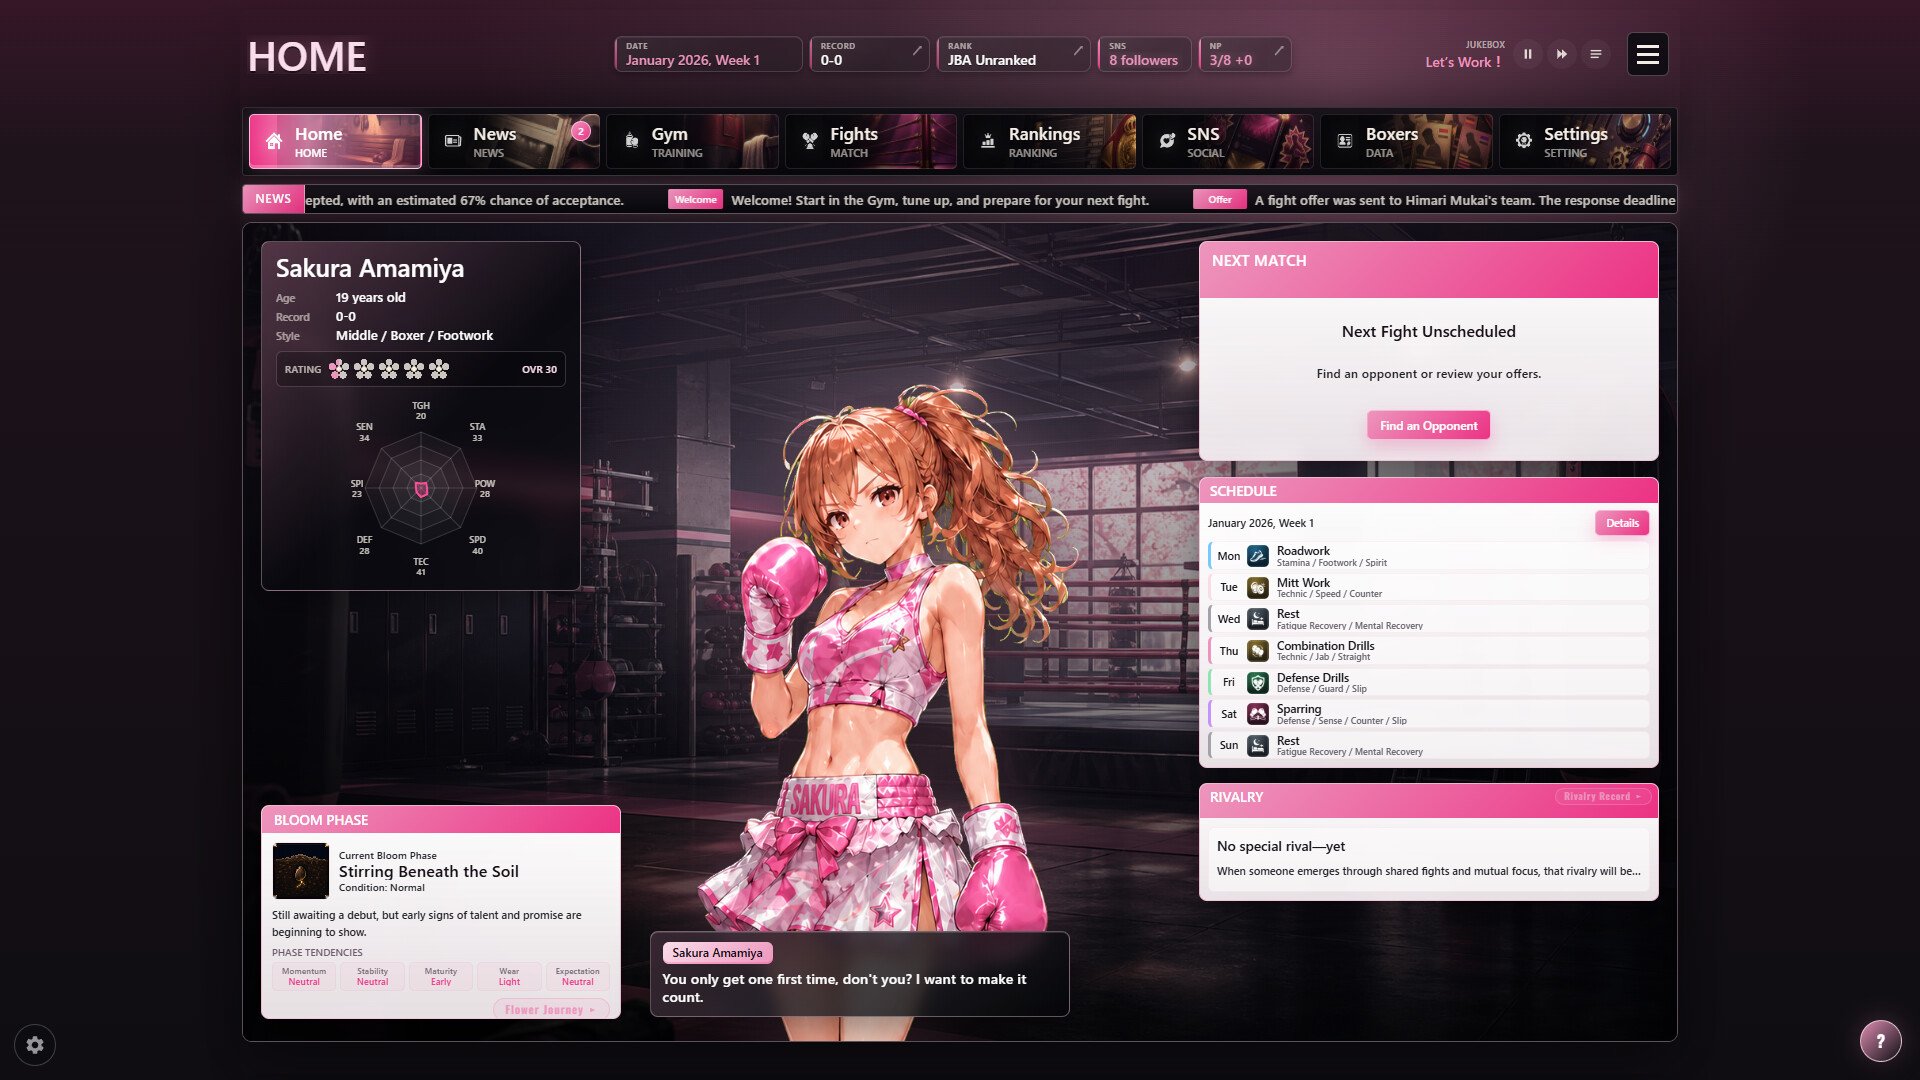Click the Sparring icon on Saturday

click(1258, 714)
